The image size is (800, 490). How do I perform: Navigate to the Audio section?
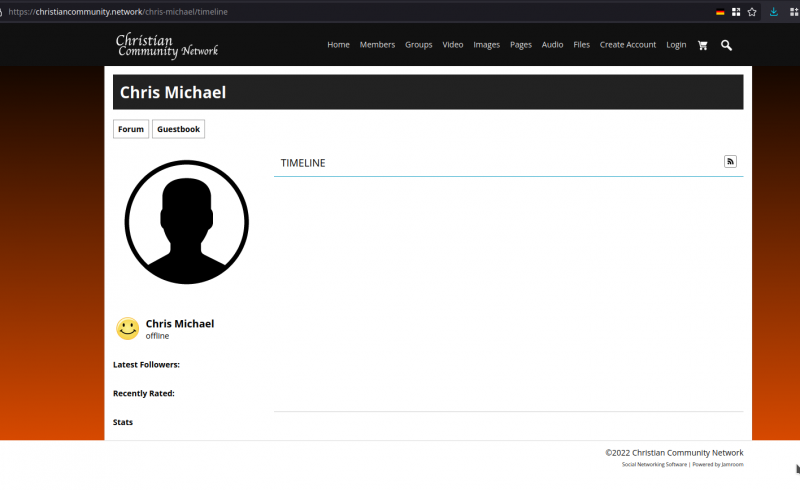pyautogui.click(x=552, y=45)
